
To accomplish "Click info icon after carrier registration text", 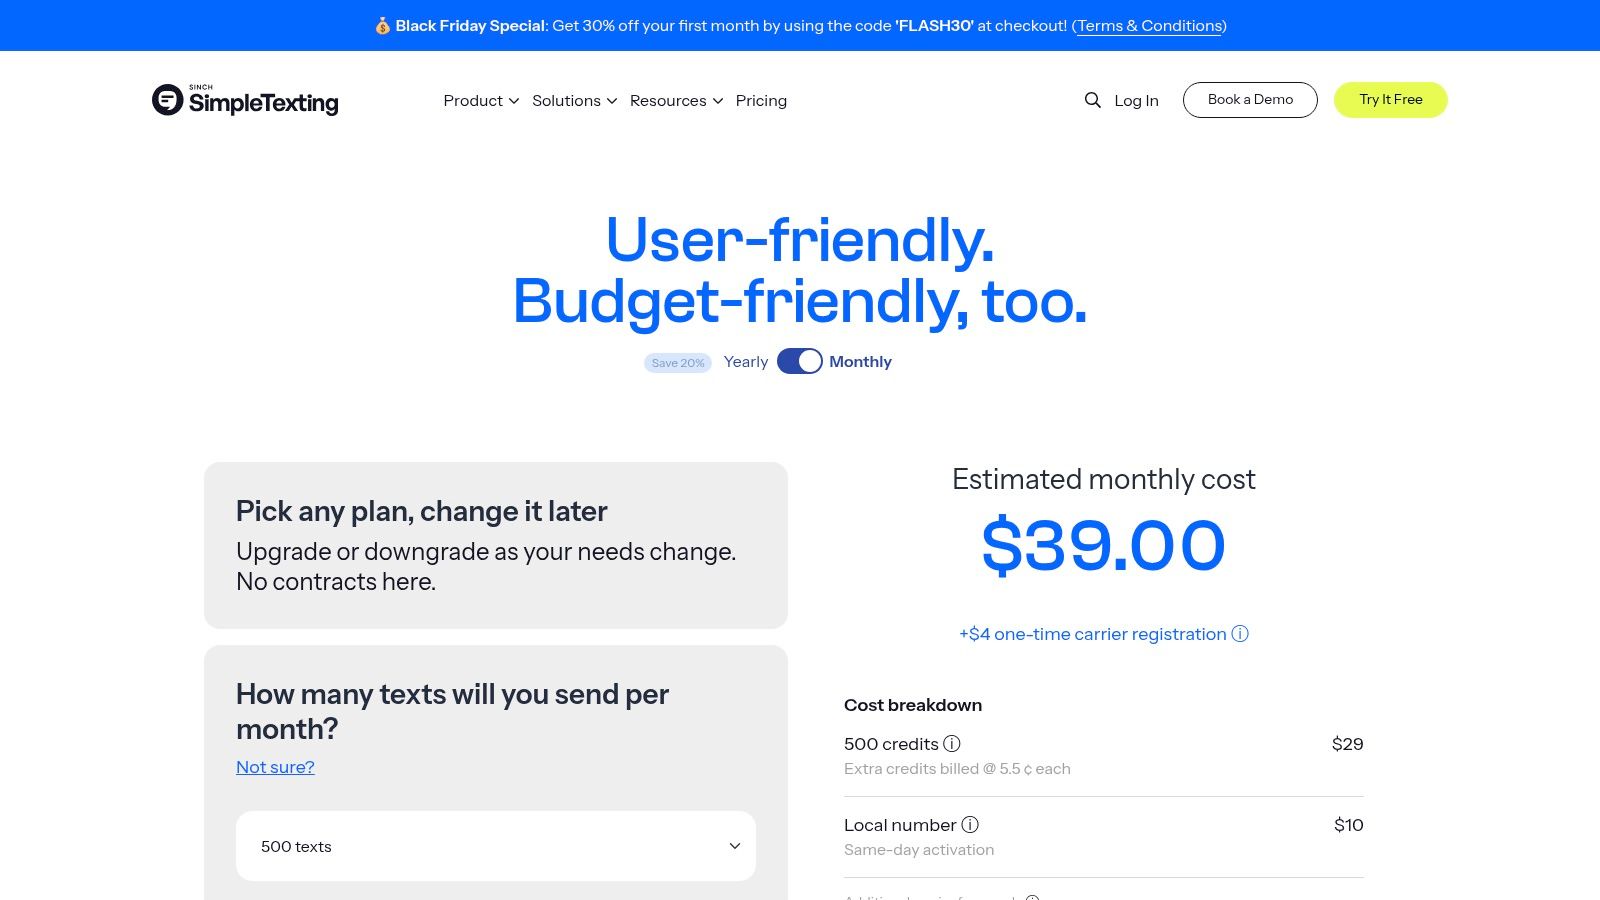I will (1240, 633).
